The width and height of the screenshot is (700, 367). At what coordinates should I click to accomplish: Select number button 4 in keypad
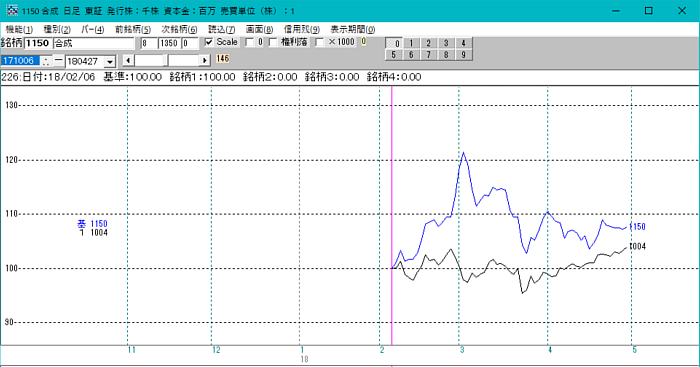pyautogui.click(x=463, y=43)
